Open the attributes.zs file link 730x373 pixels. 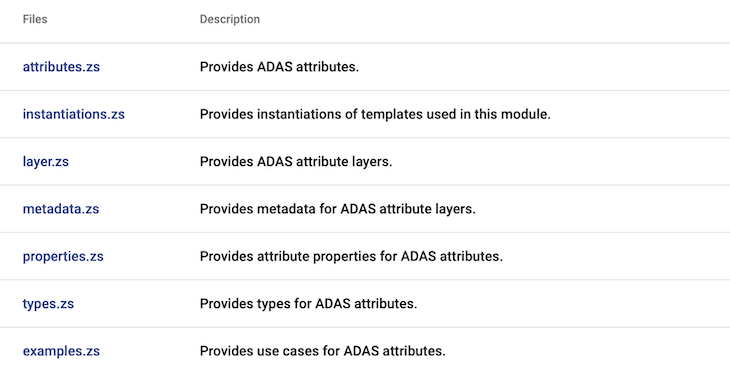point(61,67)
